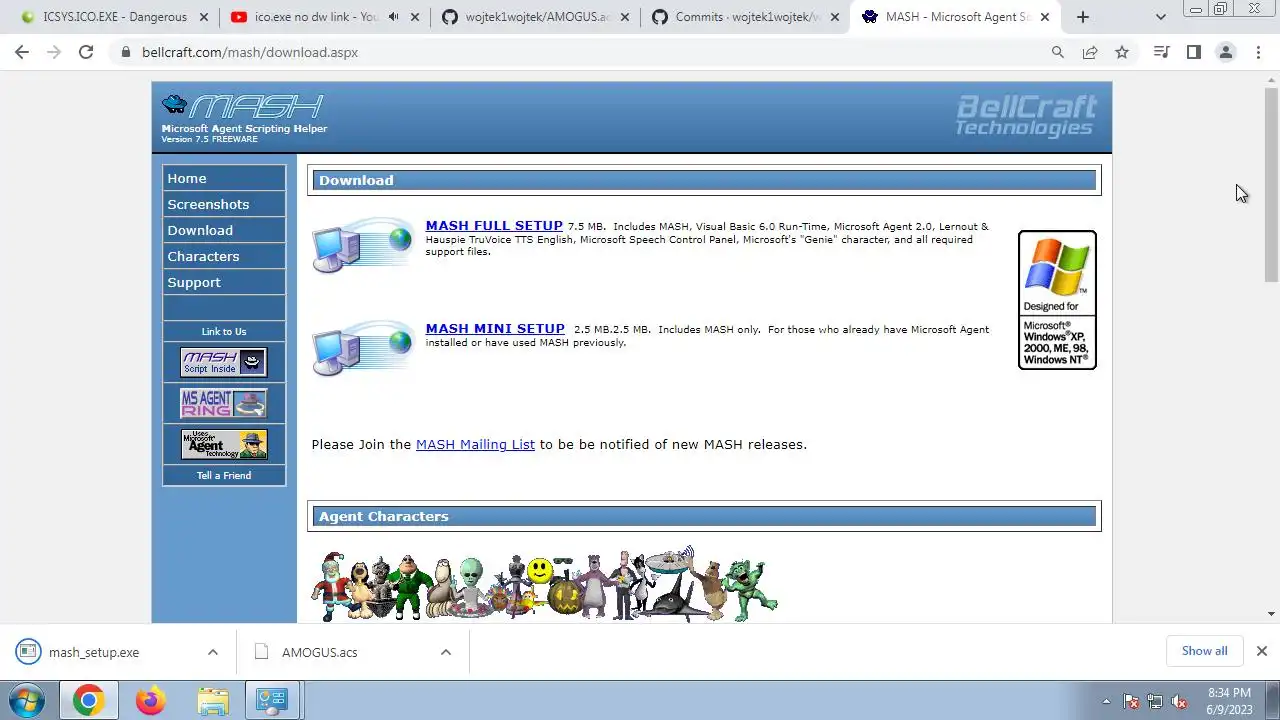The image size is (1280, 720).
Task: Open the Chrome three-dot menu
Action: [x=1258, y=52]
